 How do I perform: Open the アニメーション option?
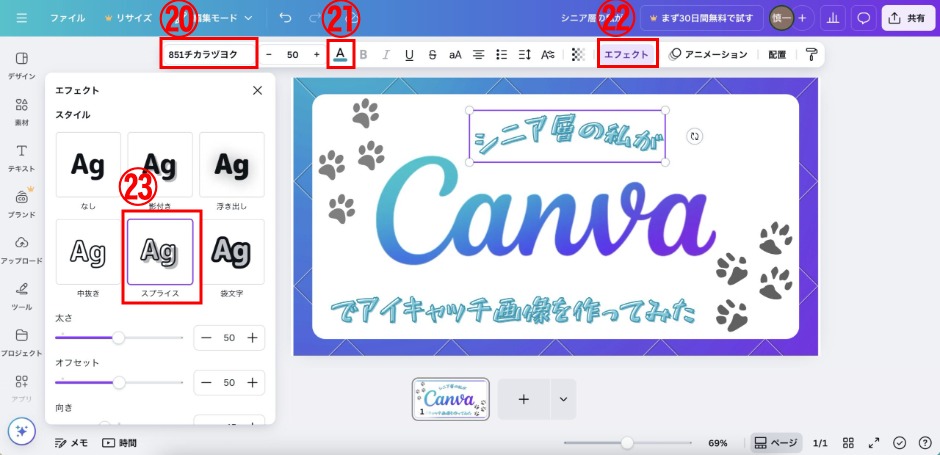709,55
